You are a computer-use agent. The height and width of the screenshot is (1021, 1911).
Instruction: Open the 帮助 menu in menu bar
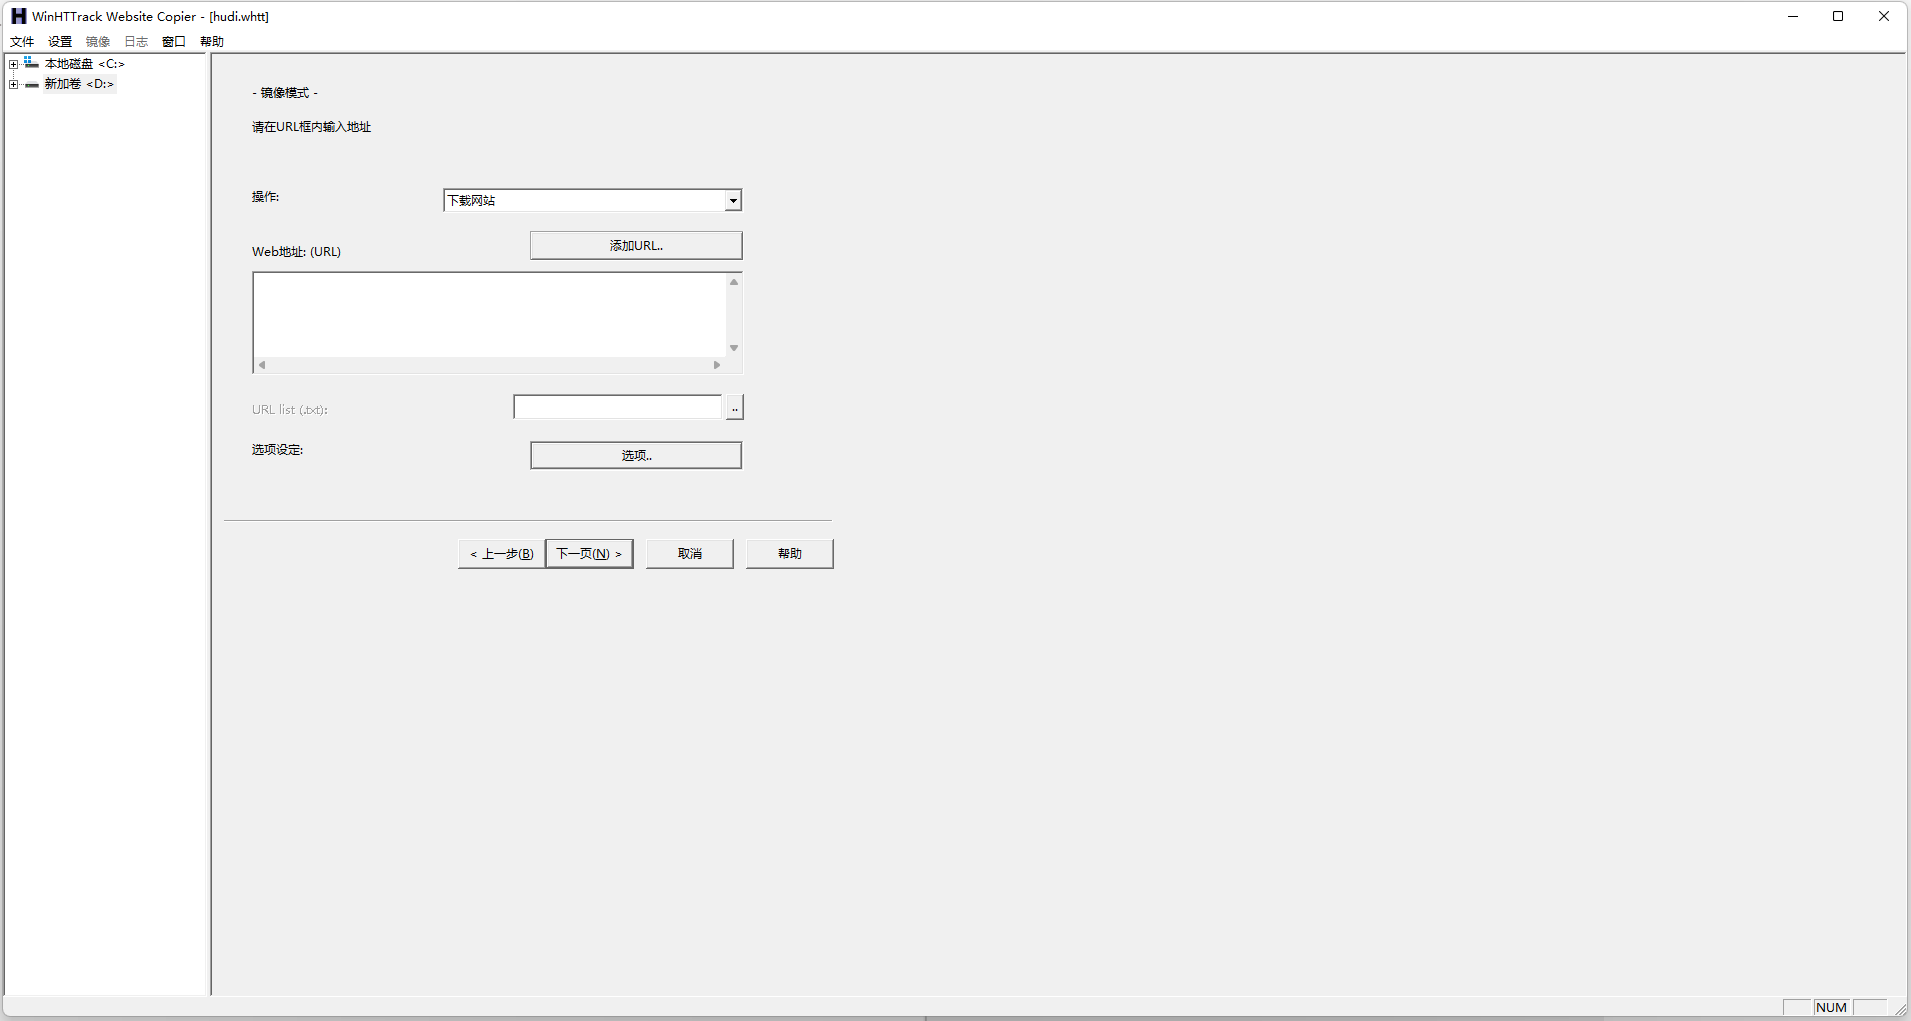tap(212, 41)
